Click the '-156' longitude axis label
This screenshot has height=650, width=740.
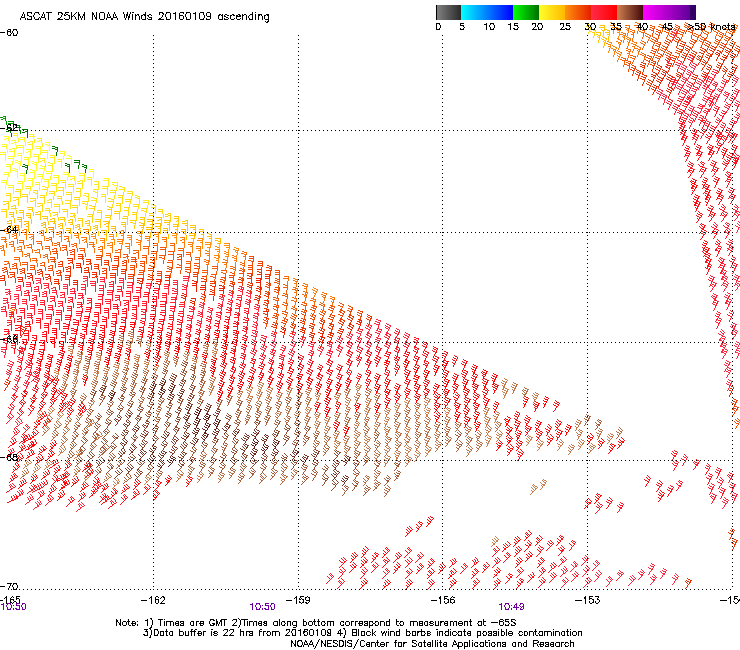(443, 600)
